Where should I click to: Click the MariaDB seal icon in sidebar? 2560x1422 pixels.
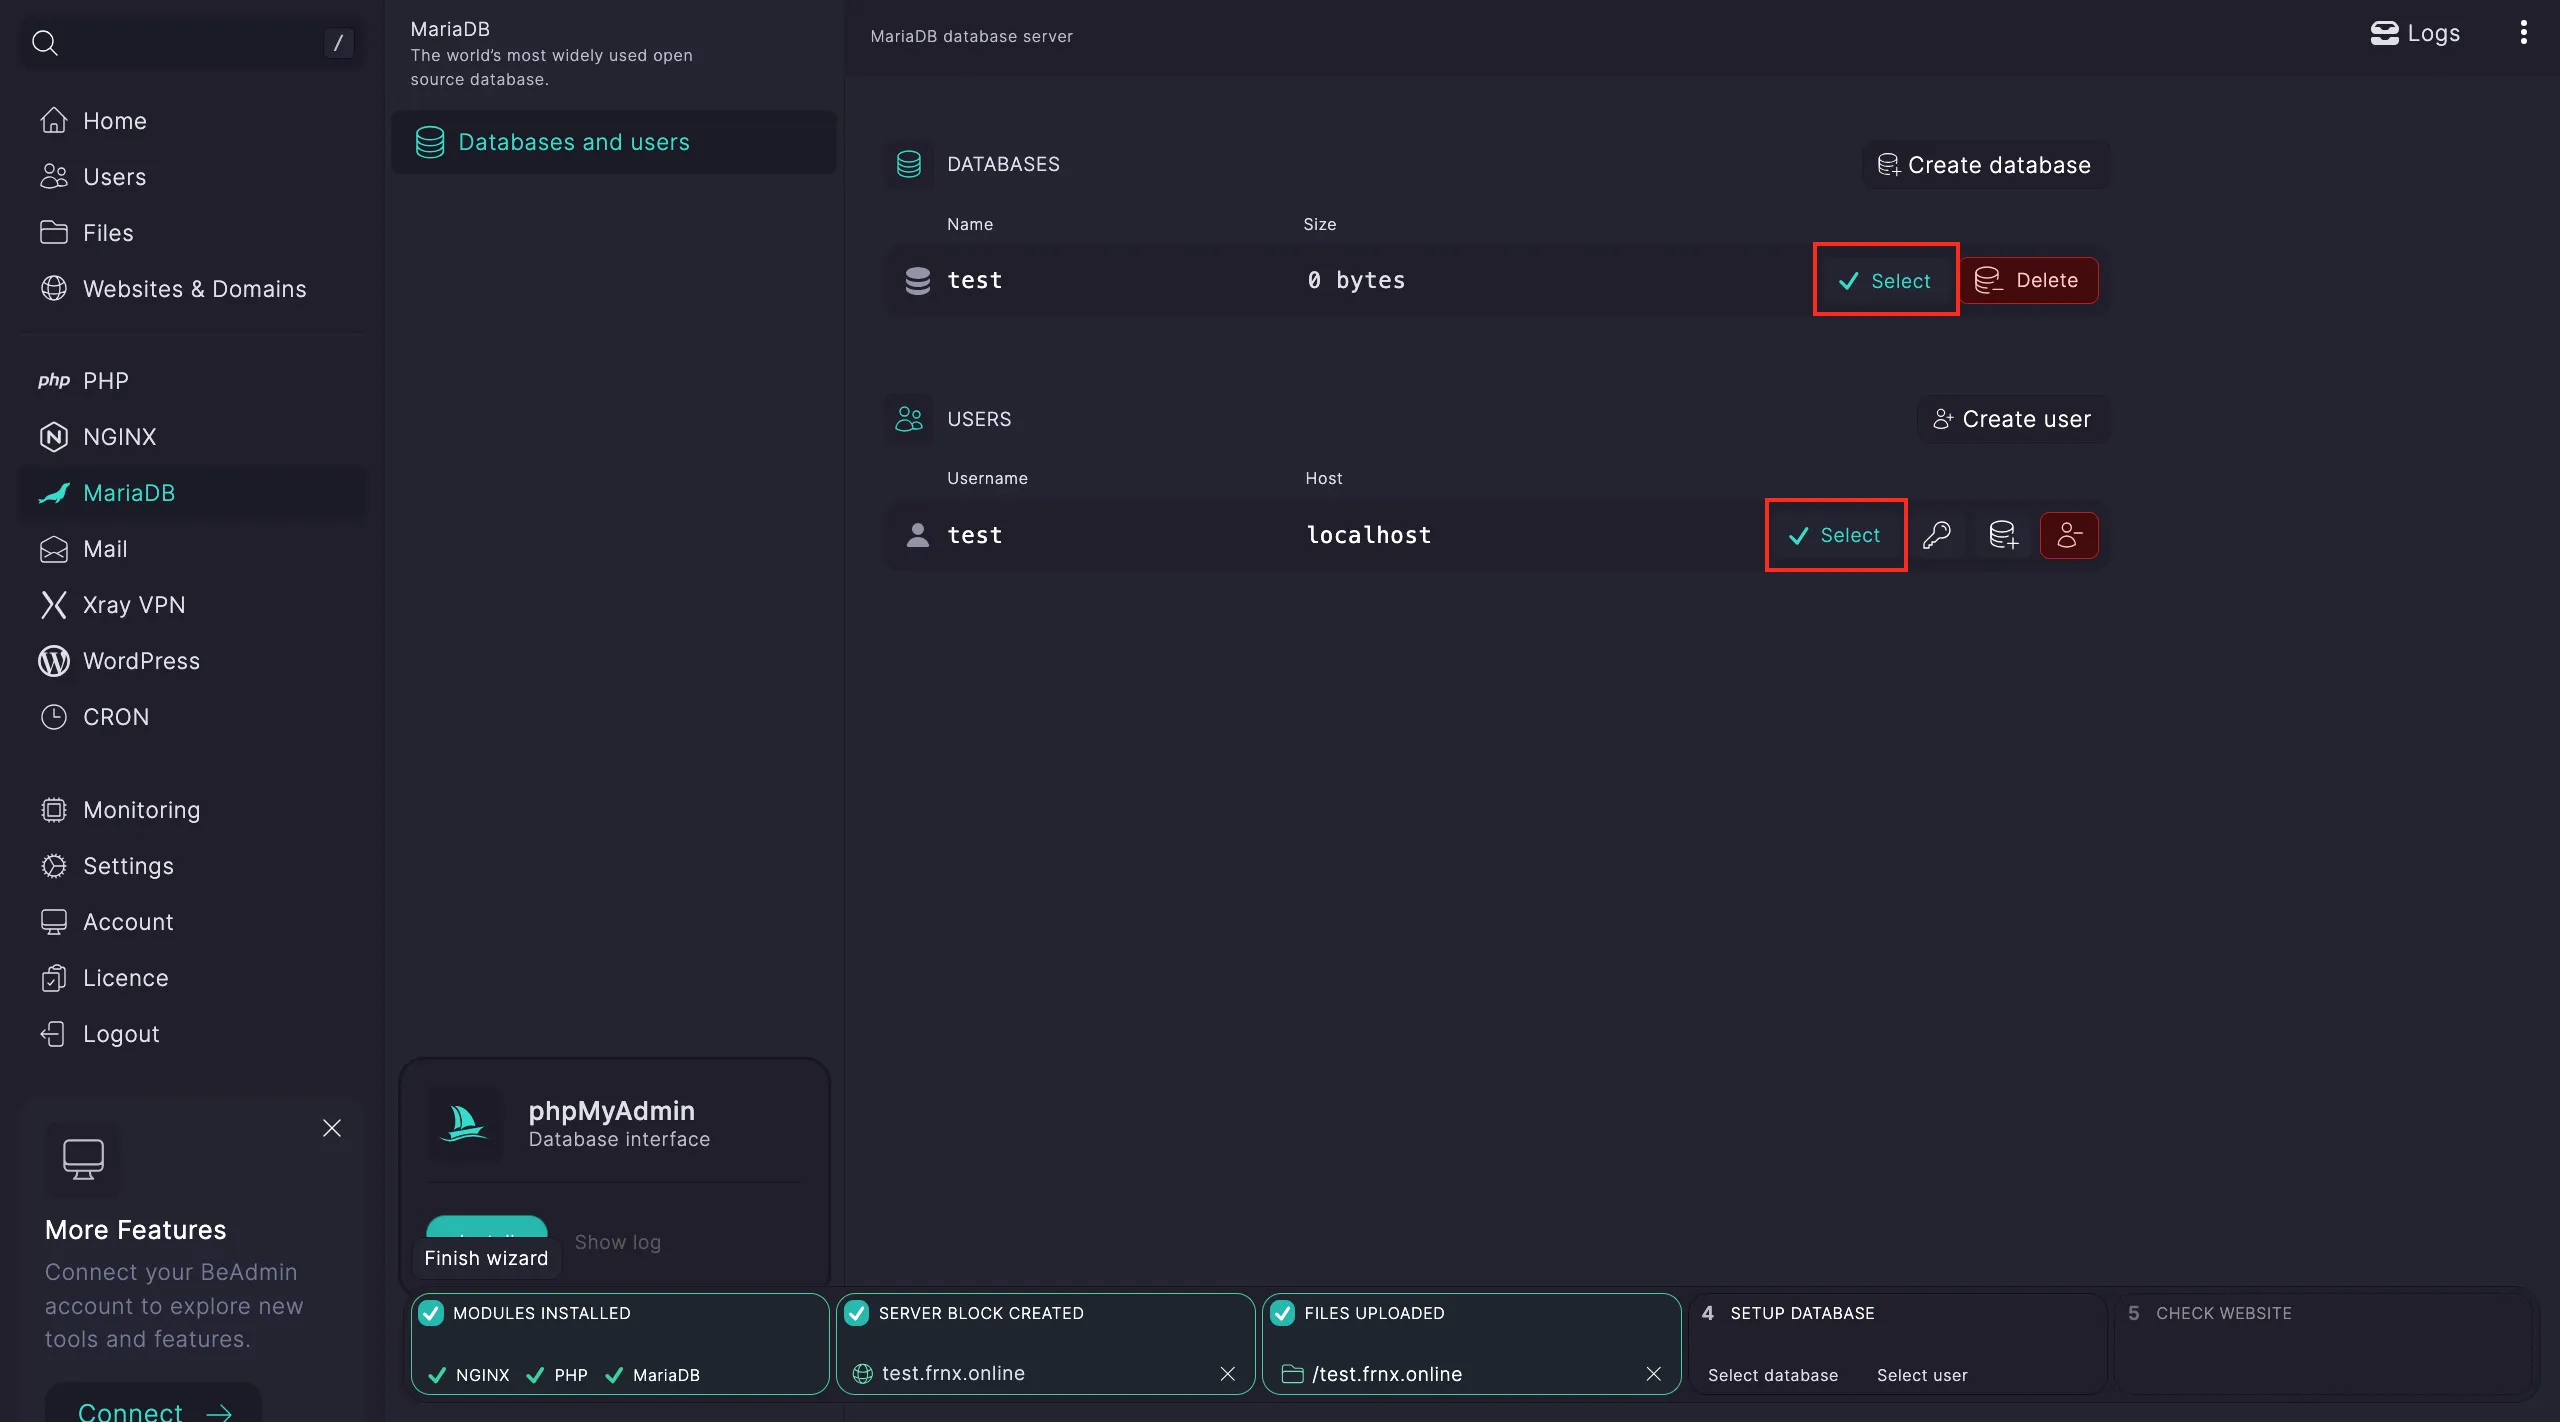pos(54,493)
